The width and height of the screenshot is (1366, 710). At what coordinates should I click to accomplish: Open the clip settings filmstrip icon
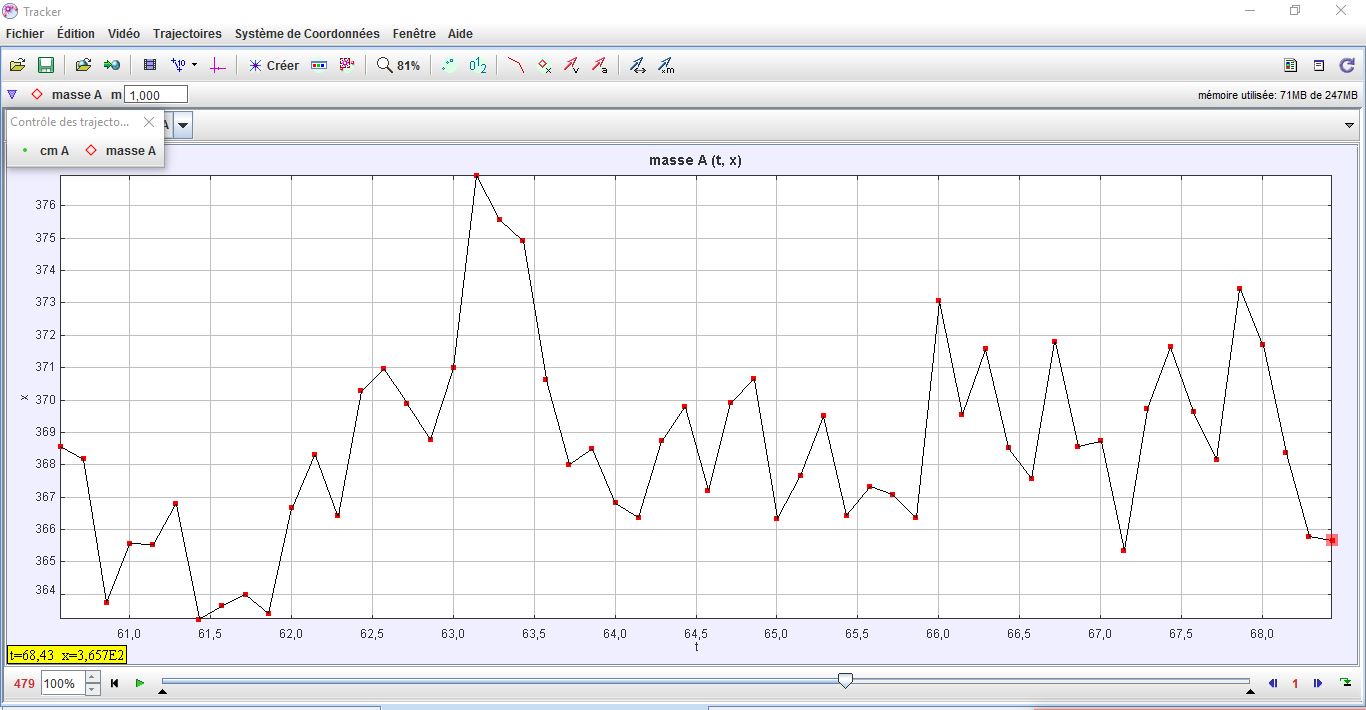click(150, 65)
